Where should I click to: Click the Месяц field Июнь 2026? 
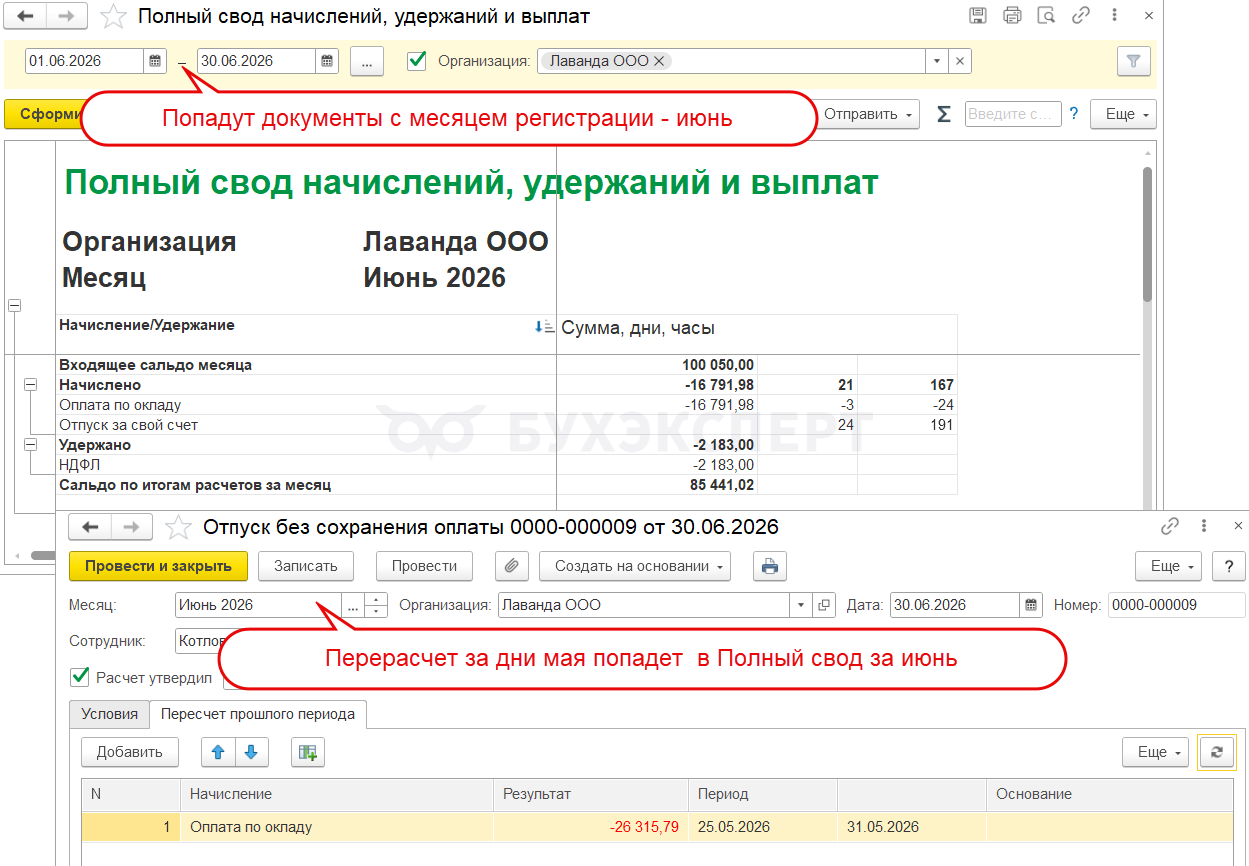pos(258,605)
